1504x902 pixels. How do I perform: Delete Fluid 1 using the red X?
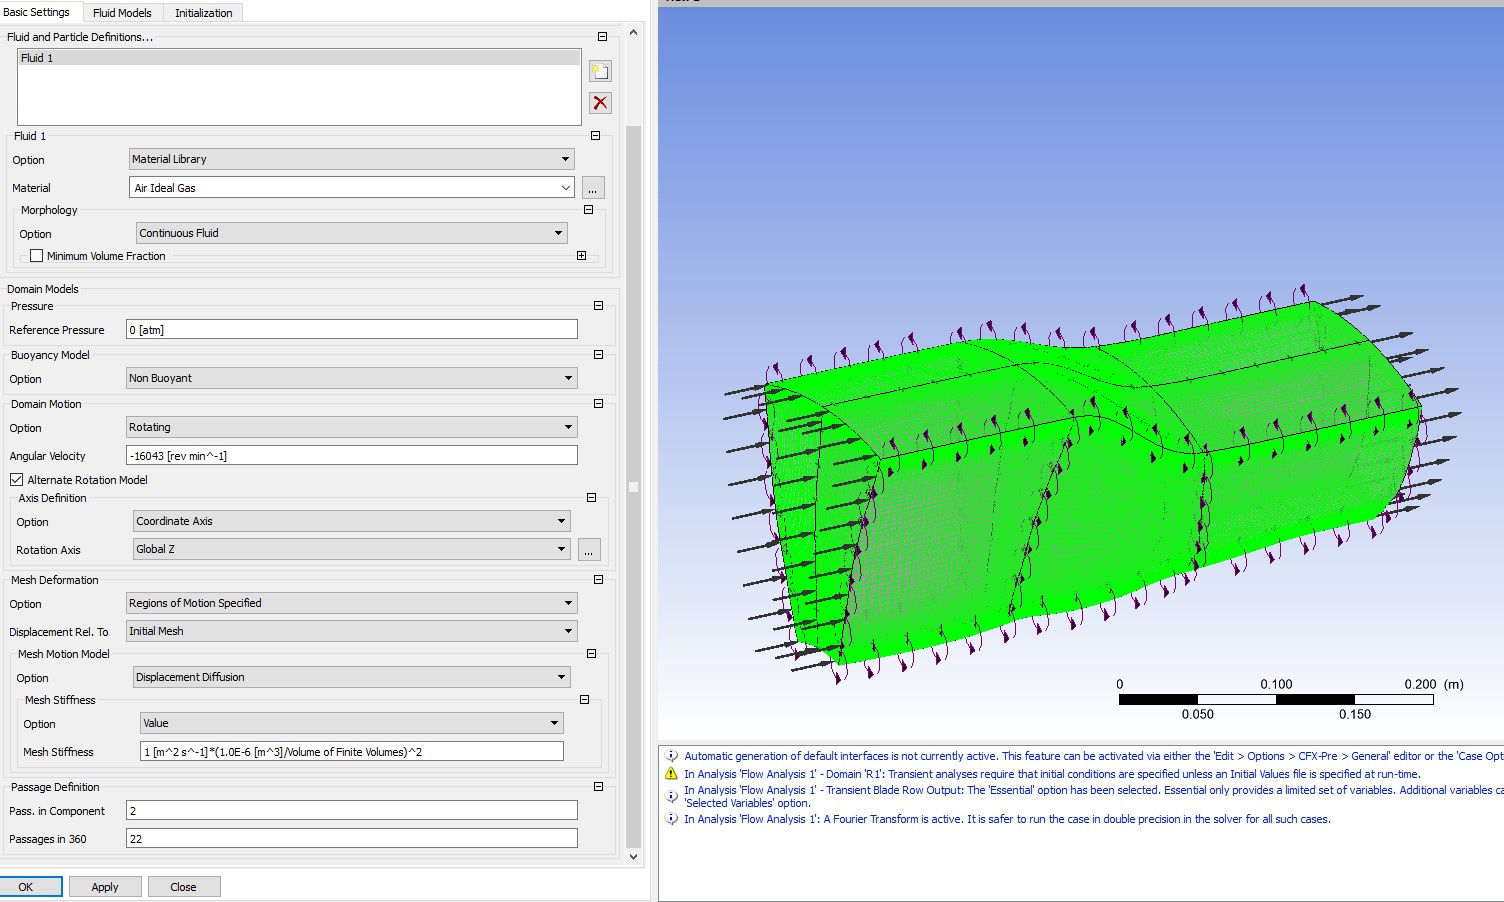[599, 102]
